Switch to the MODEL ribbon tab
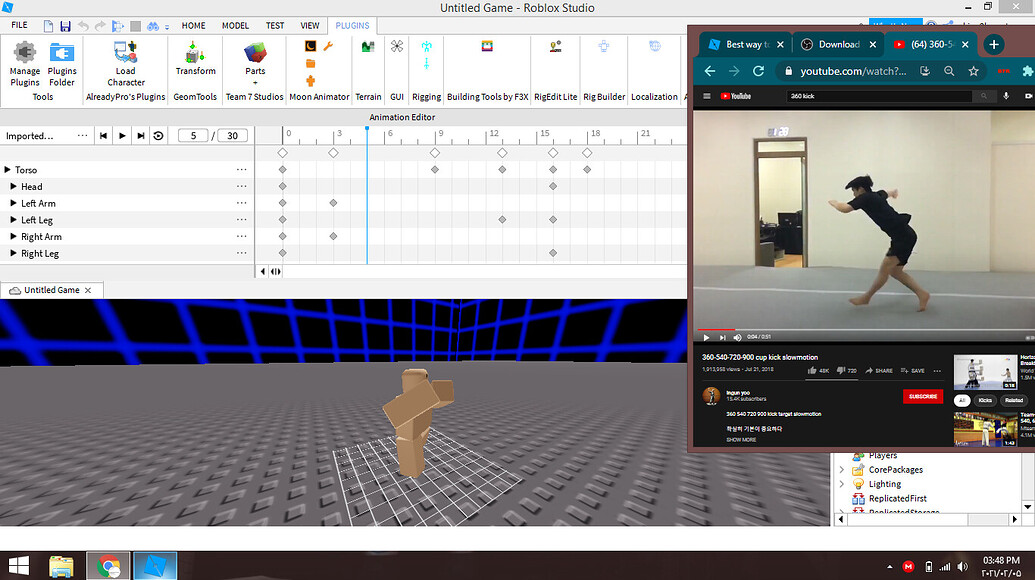 pyautogui.click(x=234, y=25)
